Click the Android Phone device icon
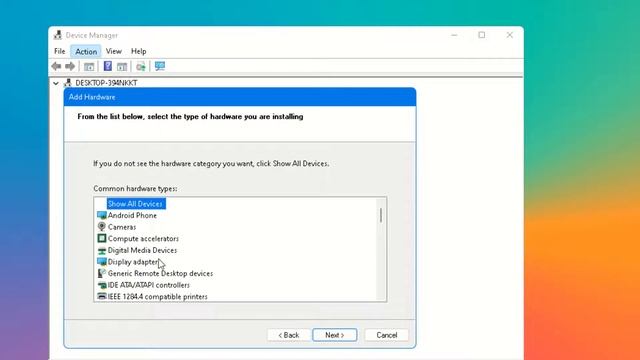The width and height of the screenshot is (640, 360). (102, 215)
